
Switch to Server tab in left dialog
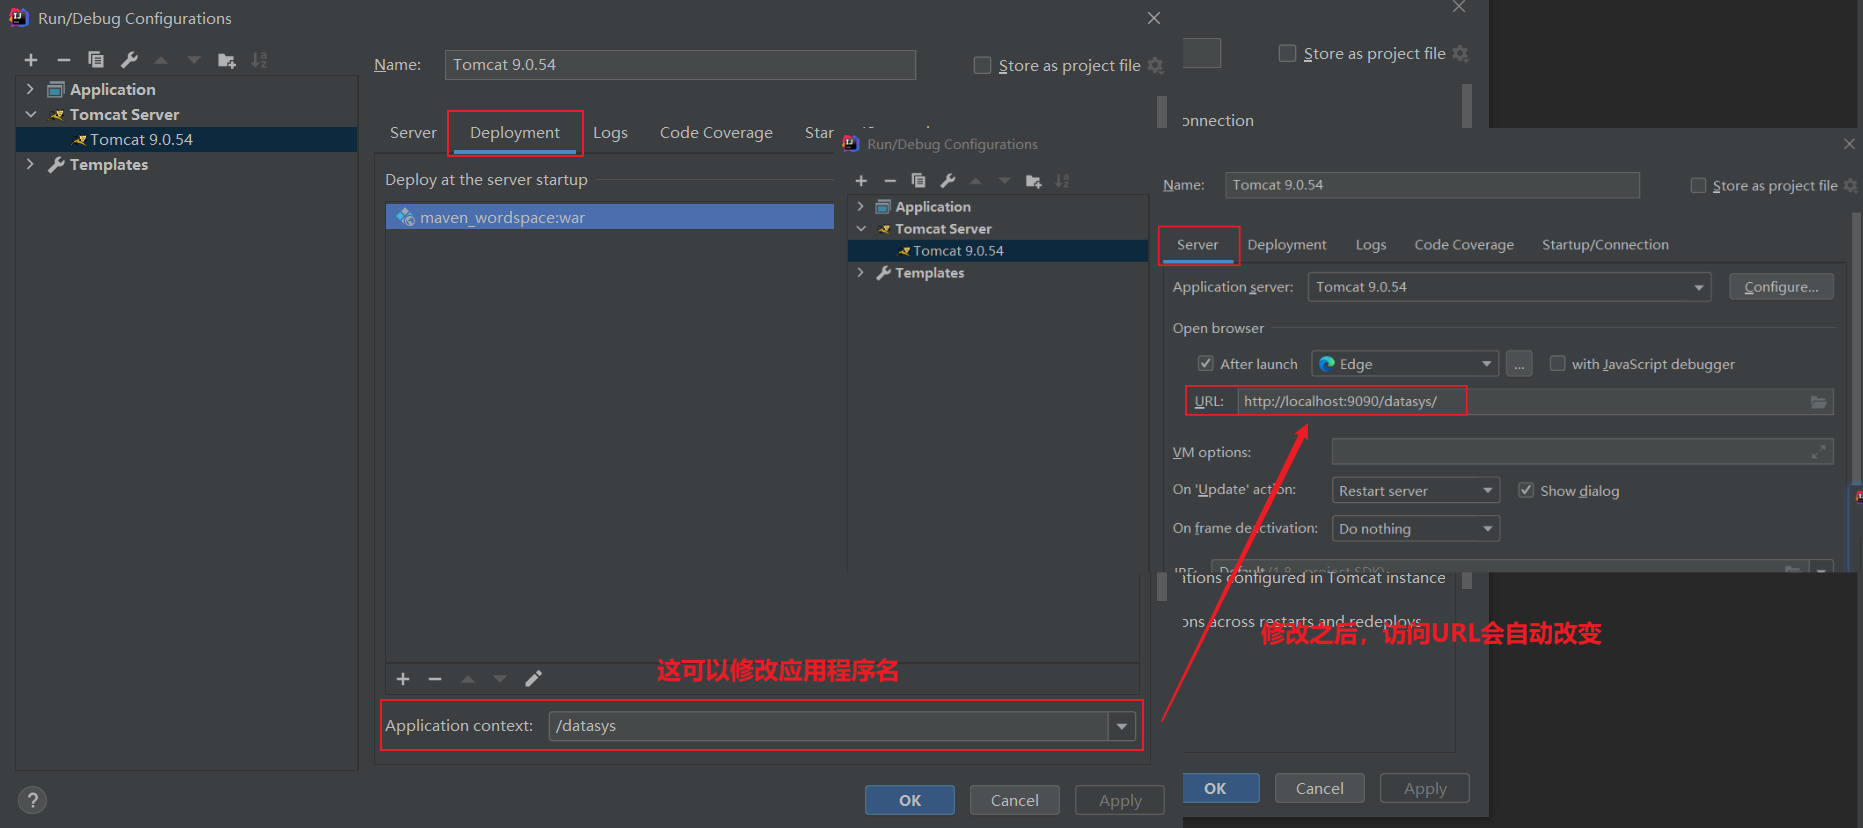[413, 133]
